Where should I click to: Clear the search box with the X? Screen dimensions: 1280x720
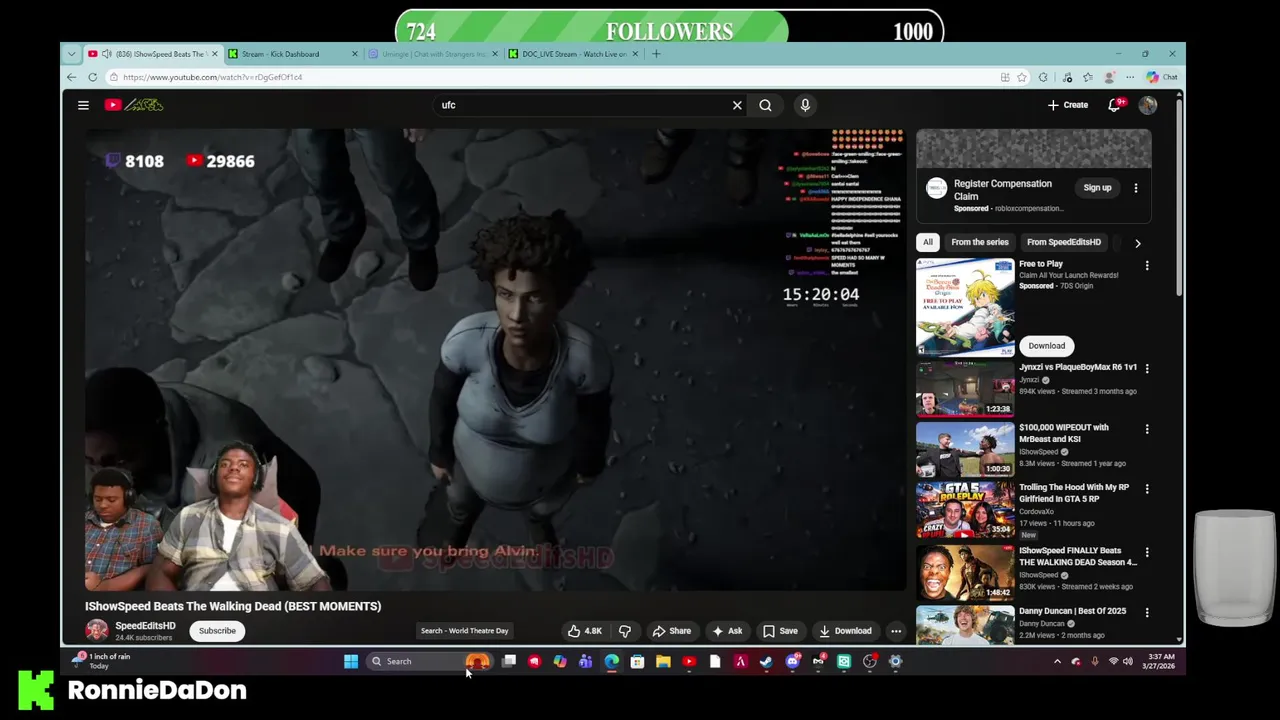pos(737,105)
